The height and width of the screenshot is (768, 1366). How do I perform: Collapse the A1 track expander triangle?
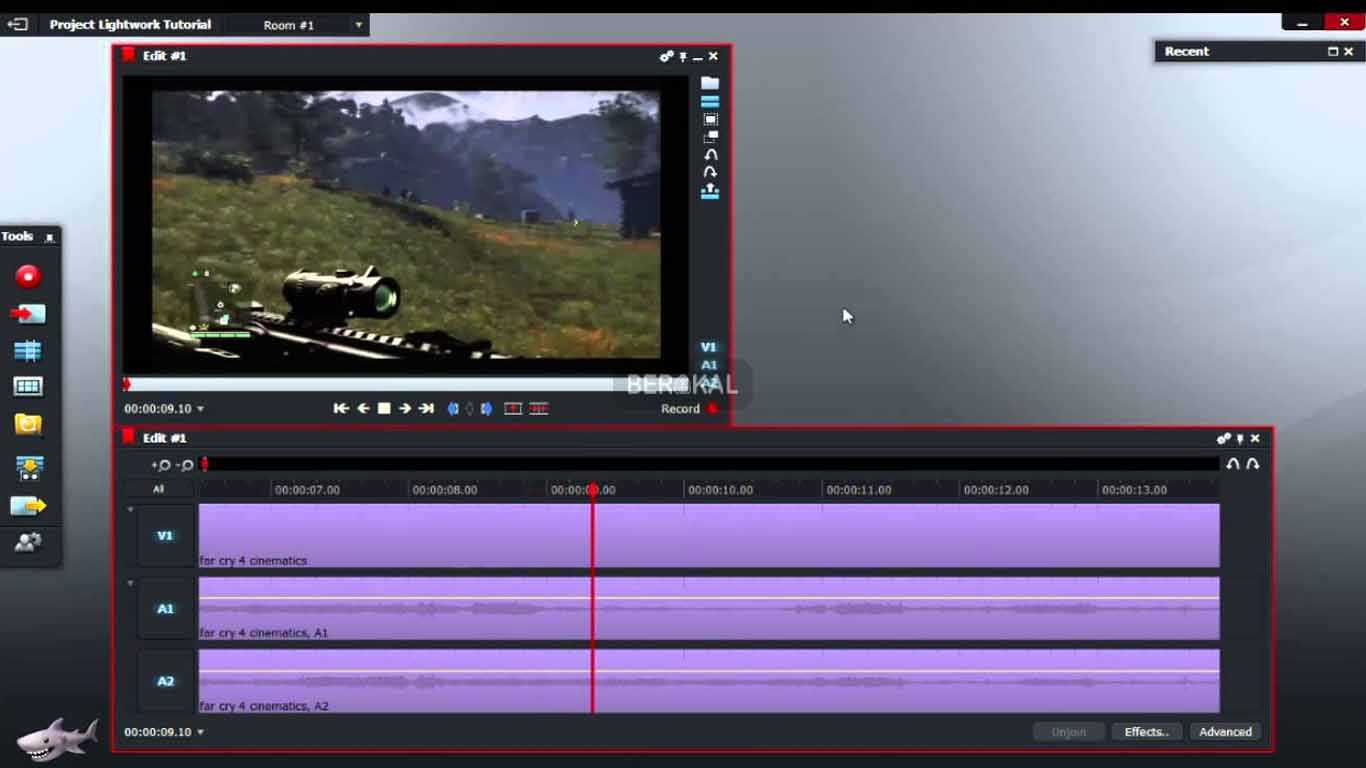click(130, 583)
